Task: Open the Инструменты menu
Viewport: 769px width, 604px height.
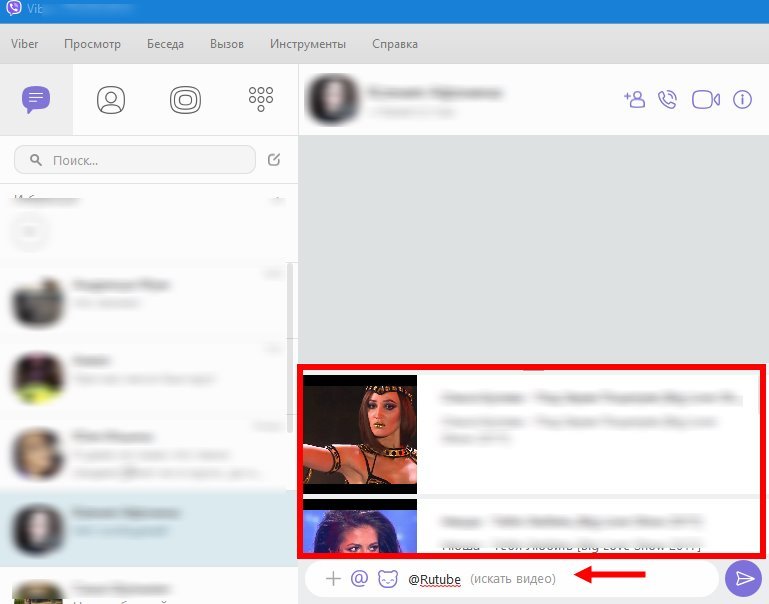Action: (308, 44)
